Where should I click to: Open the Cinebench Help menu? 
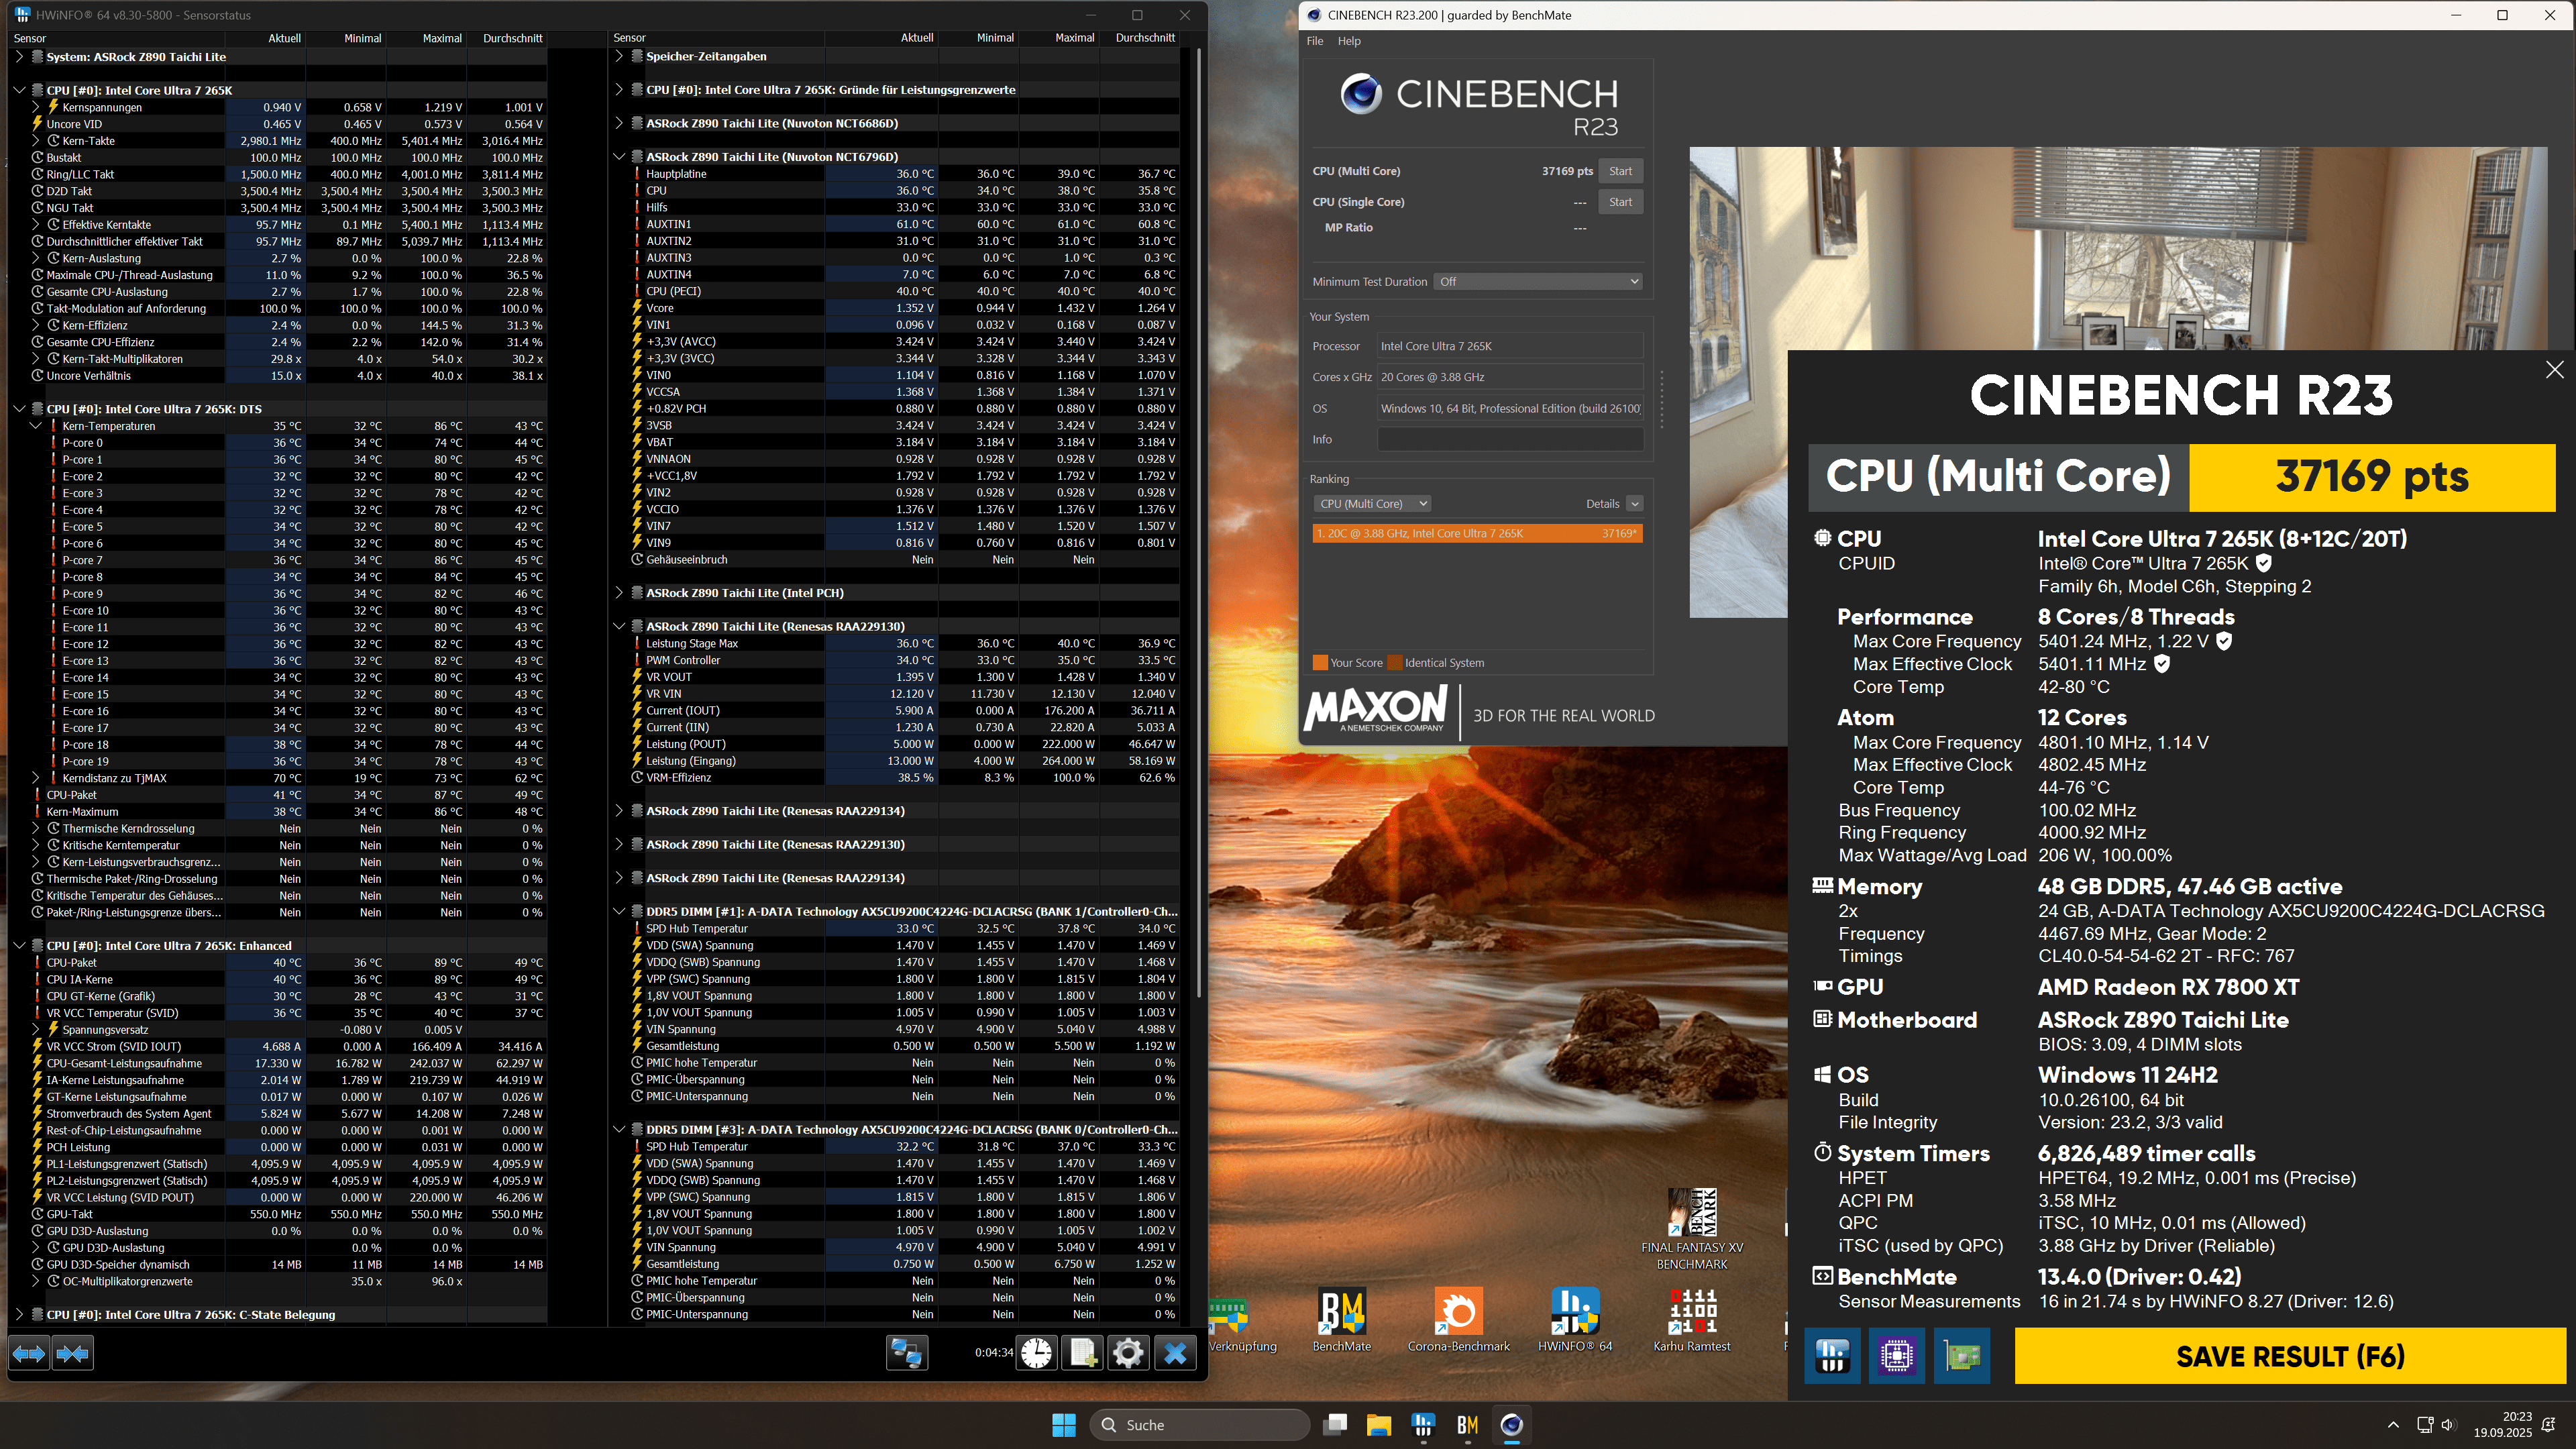[1349, 41]
